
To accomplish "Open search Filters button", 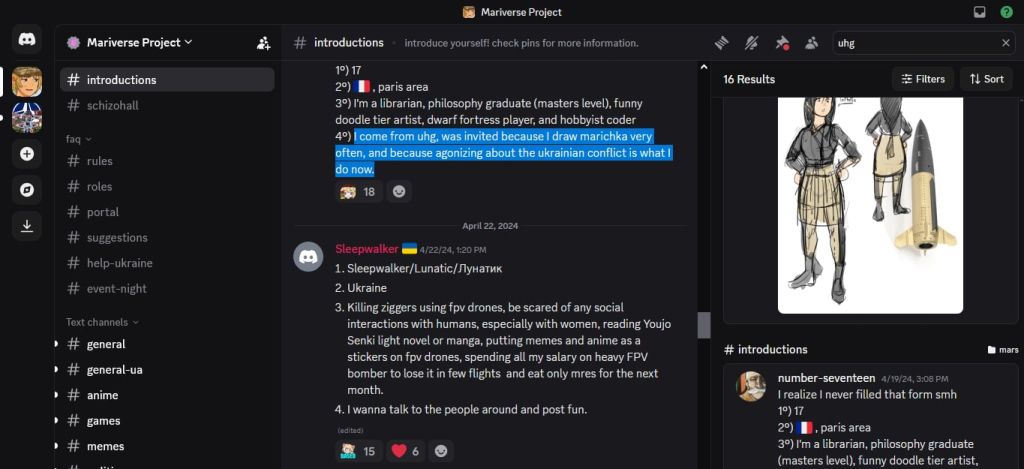I will [x=923, y=79].
